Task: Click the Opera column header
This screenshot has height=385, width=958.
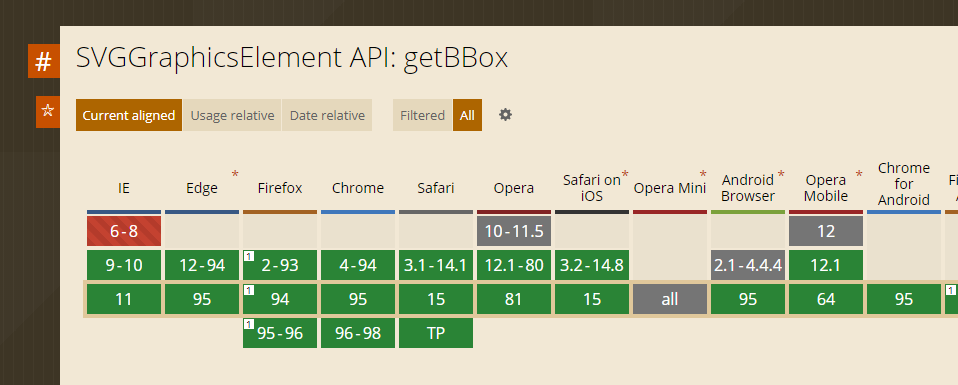Action: point(514,188)
